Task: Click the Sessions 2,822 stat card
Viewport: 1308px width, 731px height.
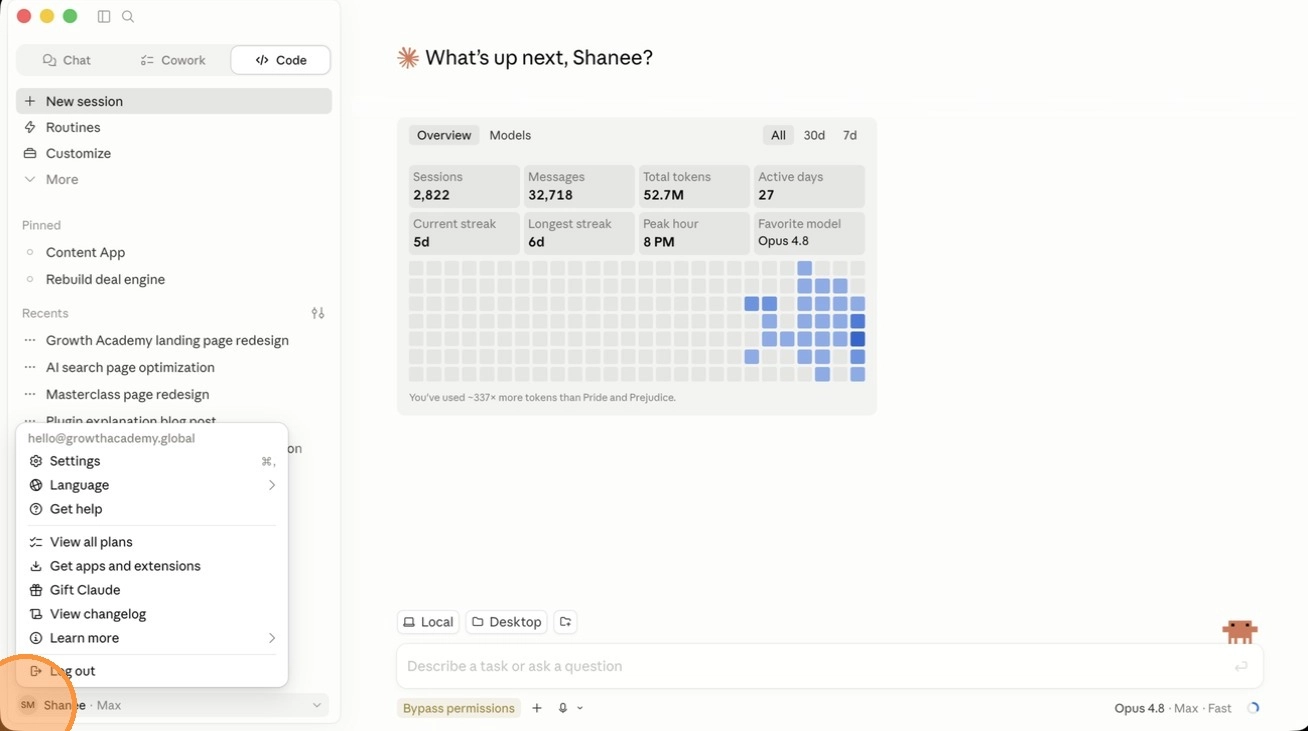Action: (x=464, y=186)
